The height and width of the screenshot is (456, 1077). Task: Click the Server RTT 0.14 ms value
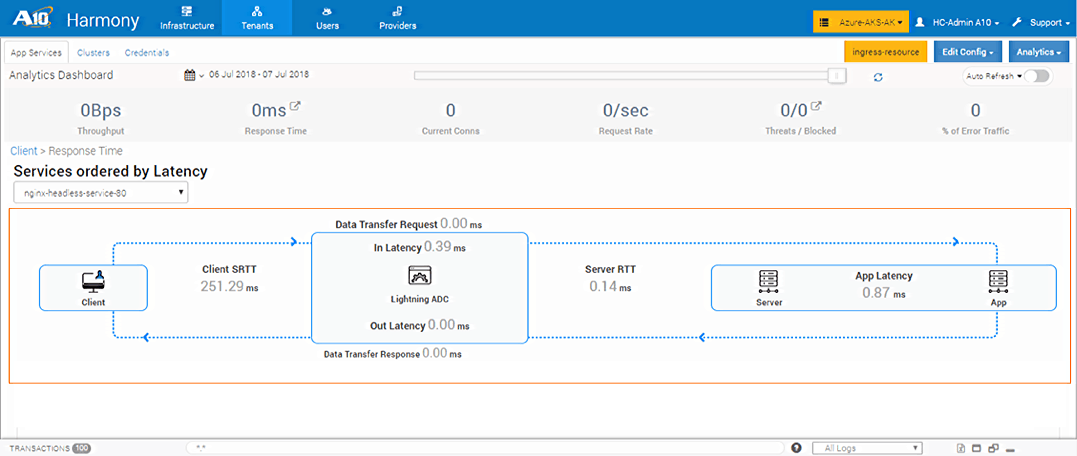click(x=610, y=287)
